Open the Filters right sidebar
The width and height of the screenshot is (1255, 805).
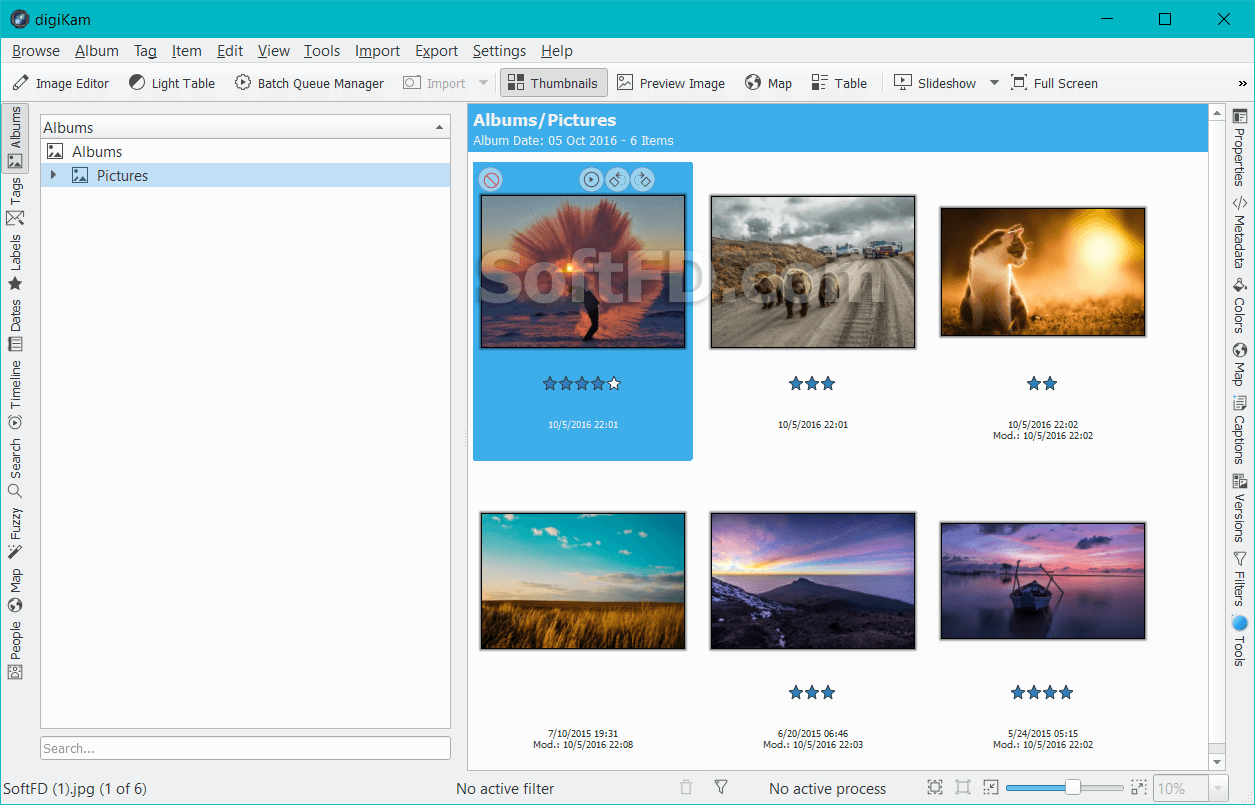pos(1240,578)
